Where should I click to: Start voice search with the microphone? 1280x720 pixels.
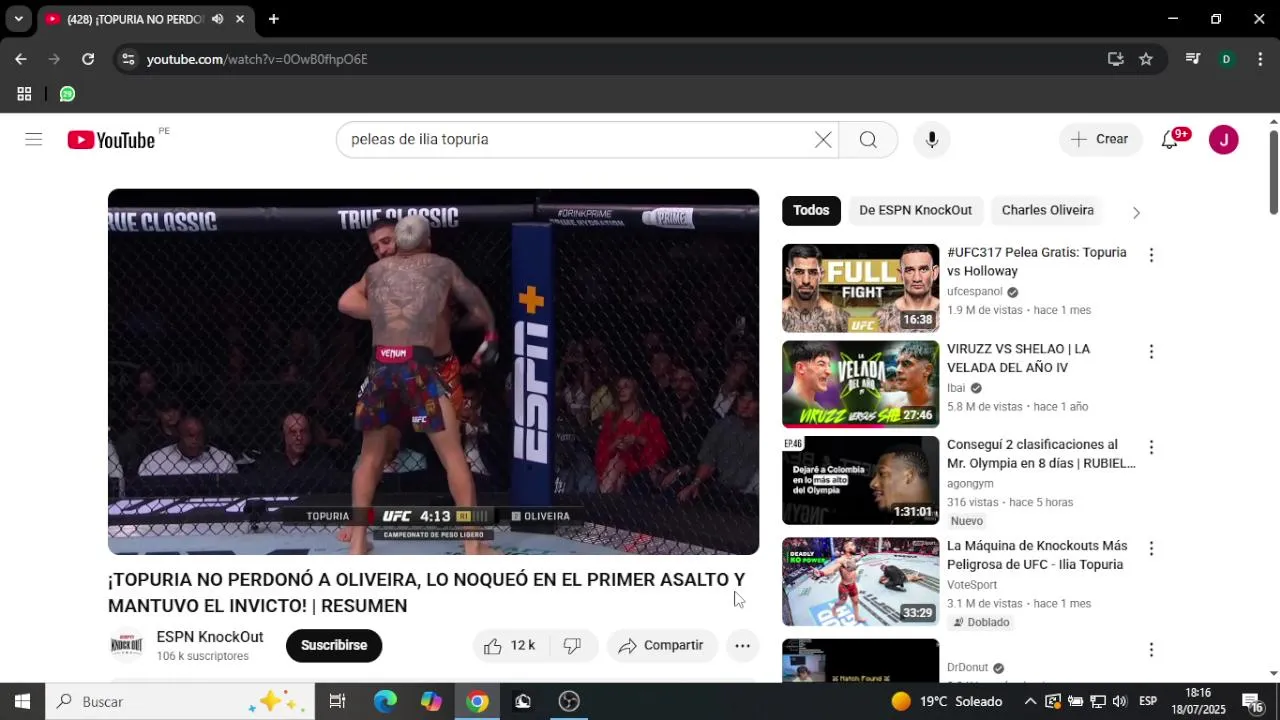[932, 140]
